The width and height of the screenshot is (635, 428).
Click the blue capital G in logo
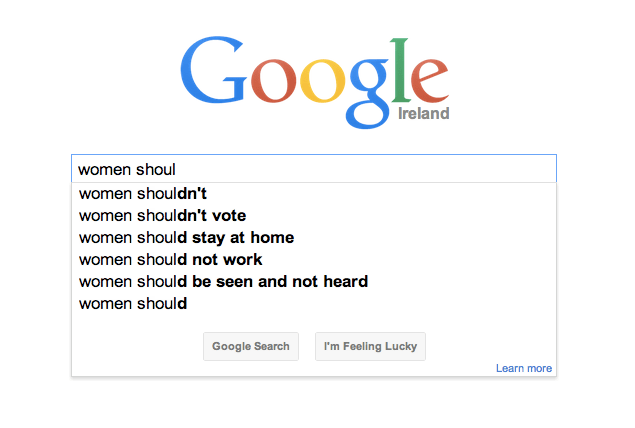point(214,73)
